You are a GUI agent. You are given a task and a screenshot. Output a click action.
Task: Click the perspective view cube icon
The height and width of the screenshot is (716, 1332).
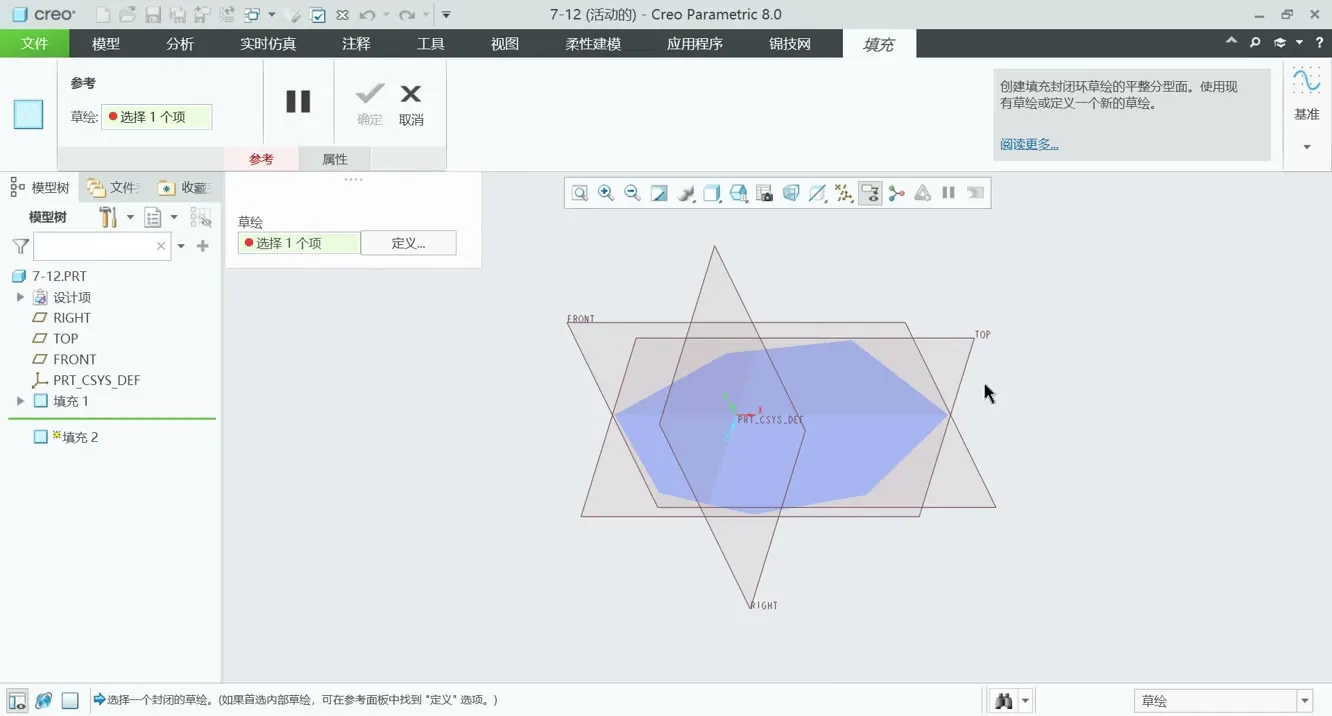point(791,193)
